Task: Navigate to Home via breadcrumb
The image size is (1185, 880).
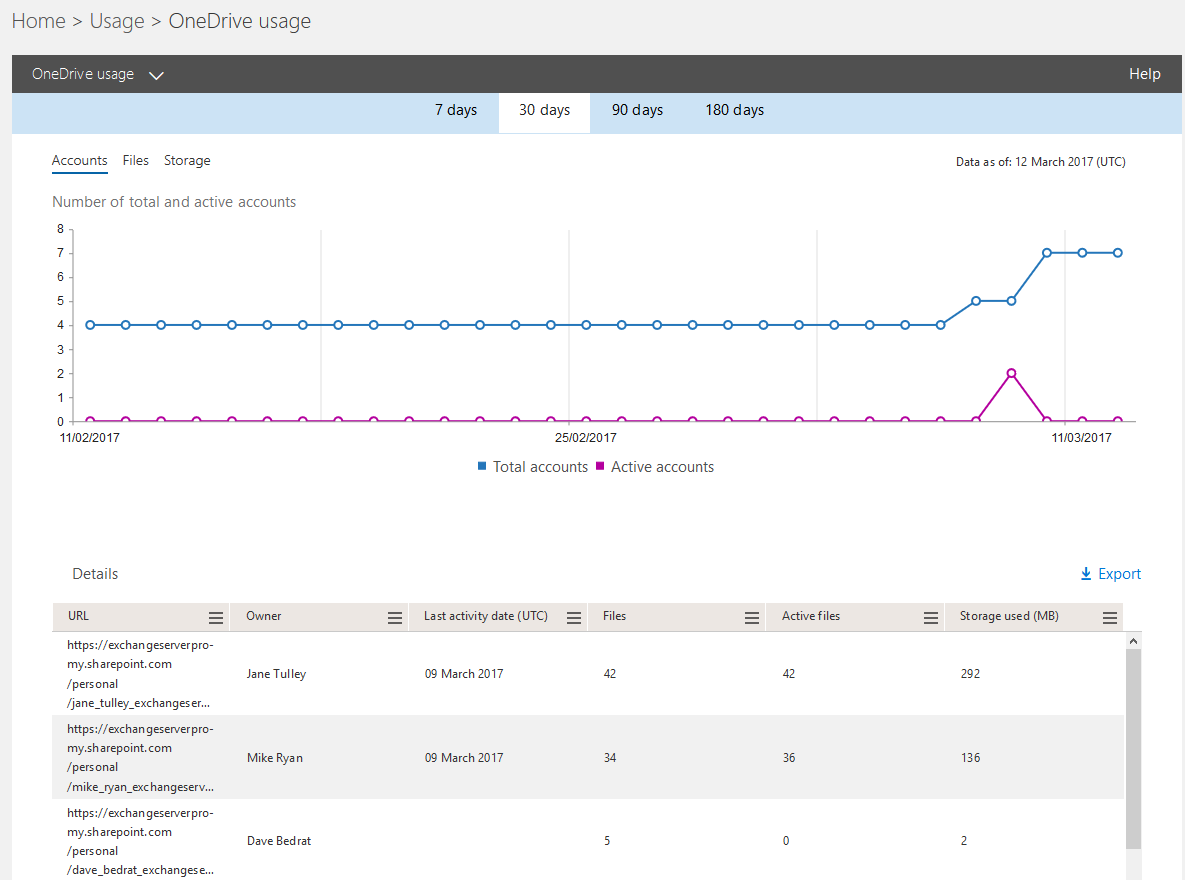Action: [x=38, y=20]
